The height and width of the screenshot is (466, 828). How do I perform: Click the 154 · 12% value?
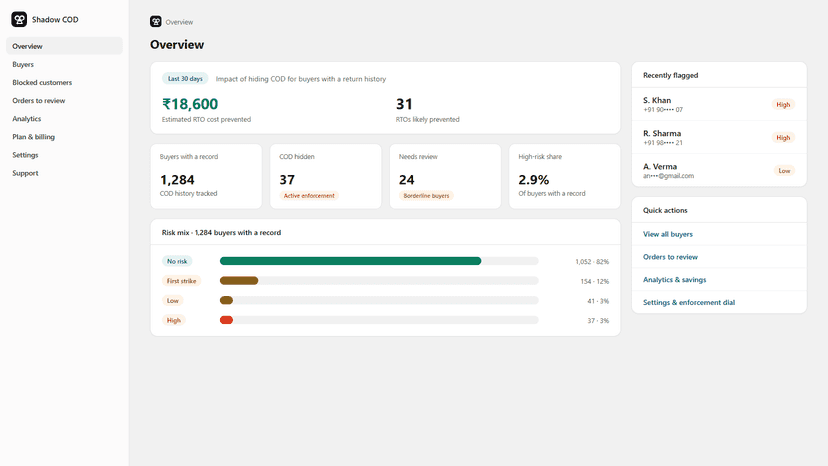tap(595, 281)
